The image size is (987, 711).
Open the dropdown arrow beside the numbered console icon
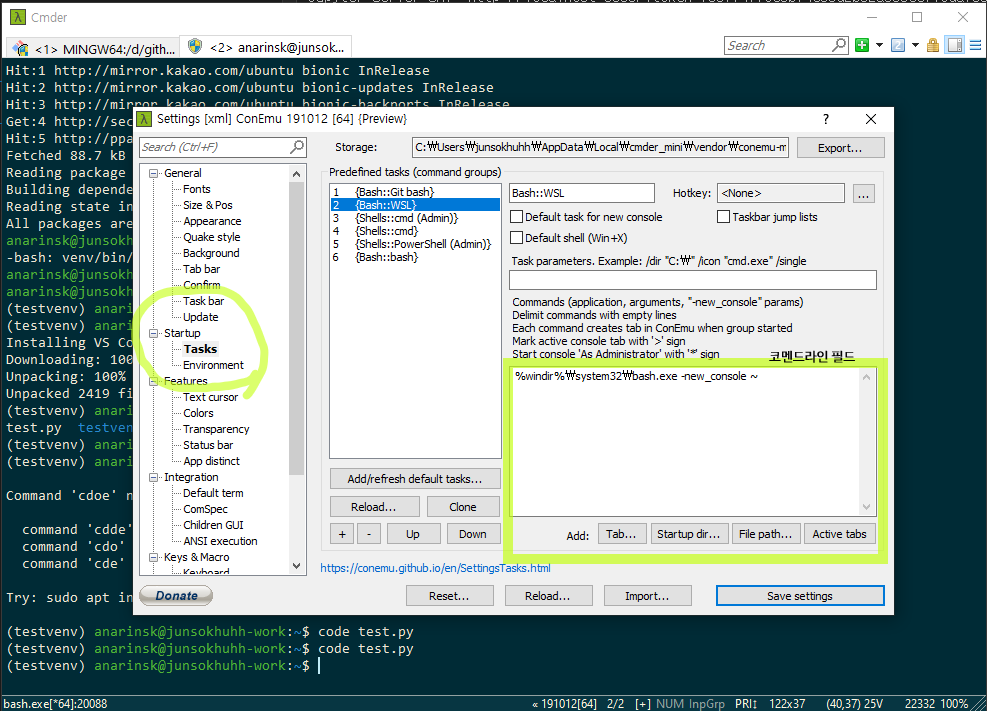(915, 45)
